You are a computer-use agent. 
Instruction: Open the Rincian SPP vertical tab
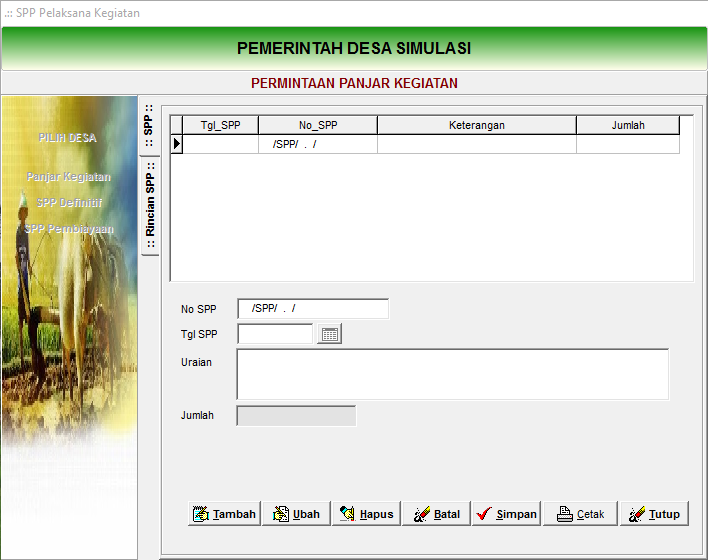pos(149,207)
